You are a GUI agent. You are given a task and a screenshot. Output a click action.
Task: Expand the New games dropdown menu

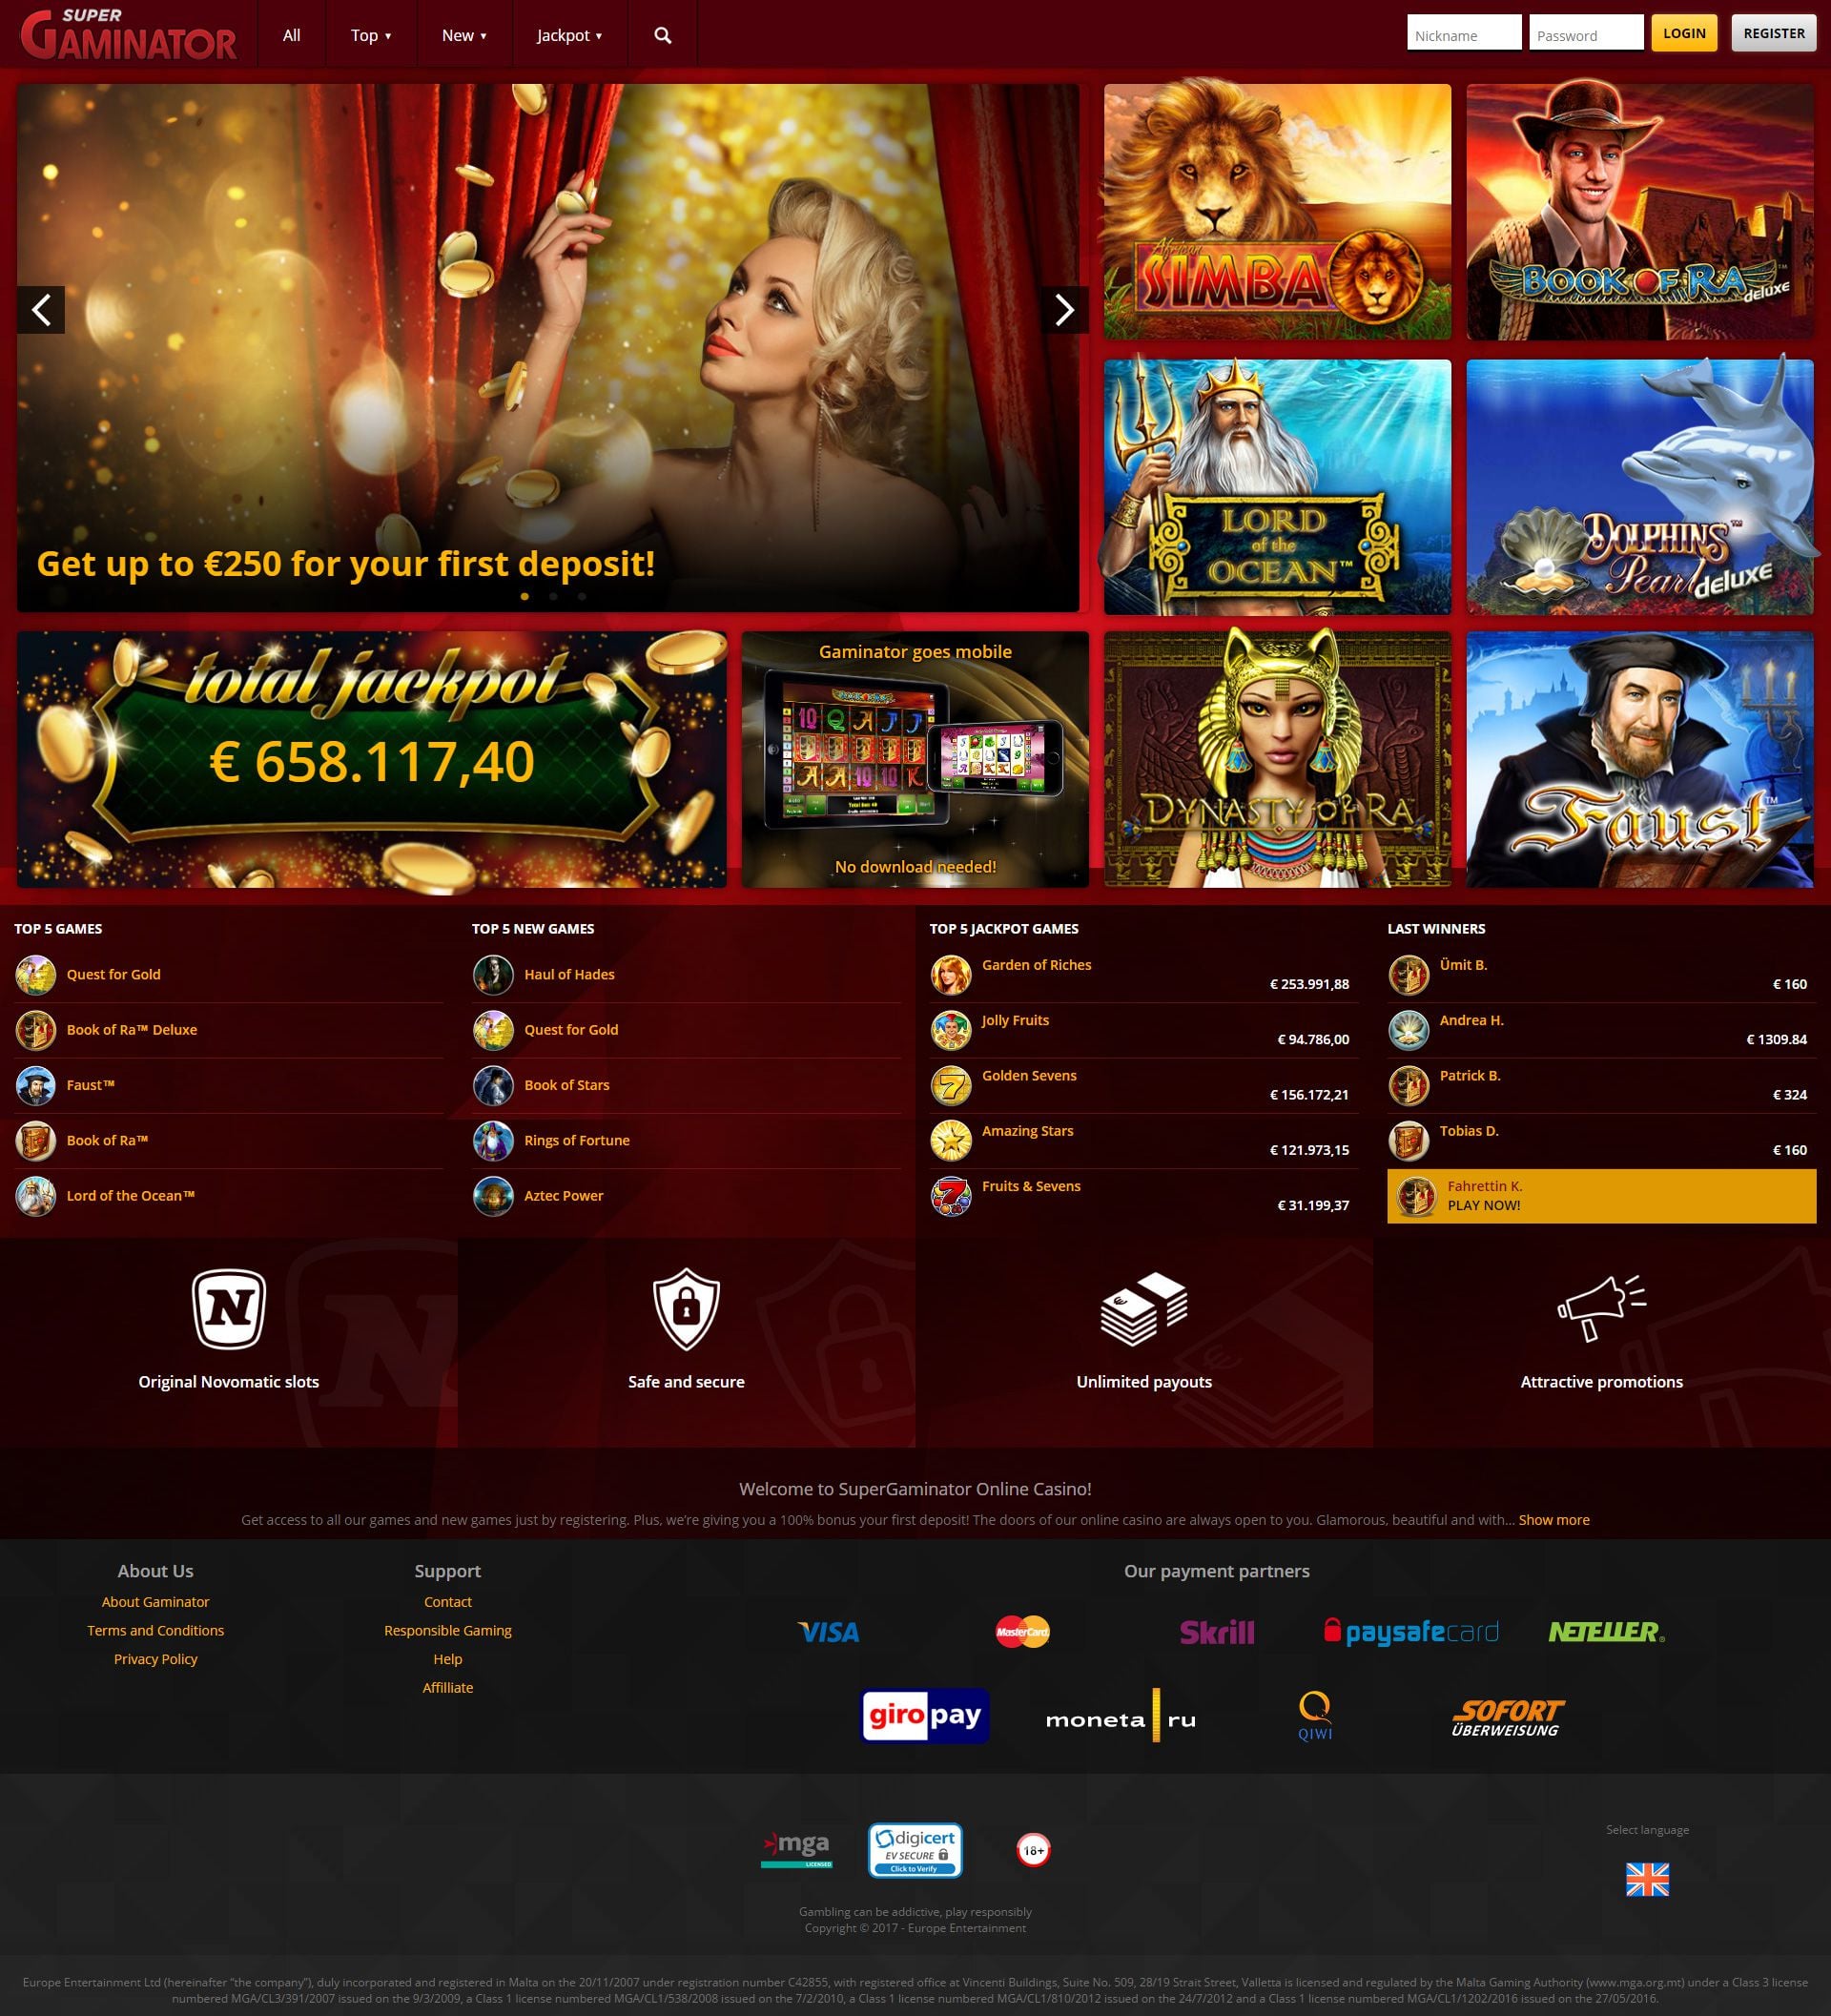coord(464,35)
